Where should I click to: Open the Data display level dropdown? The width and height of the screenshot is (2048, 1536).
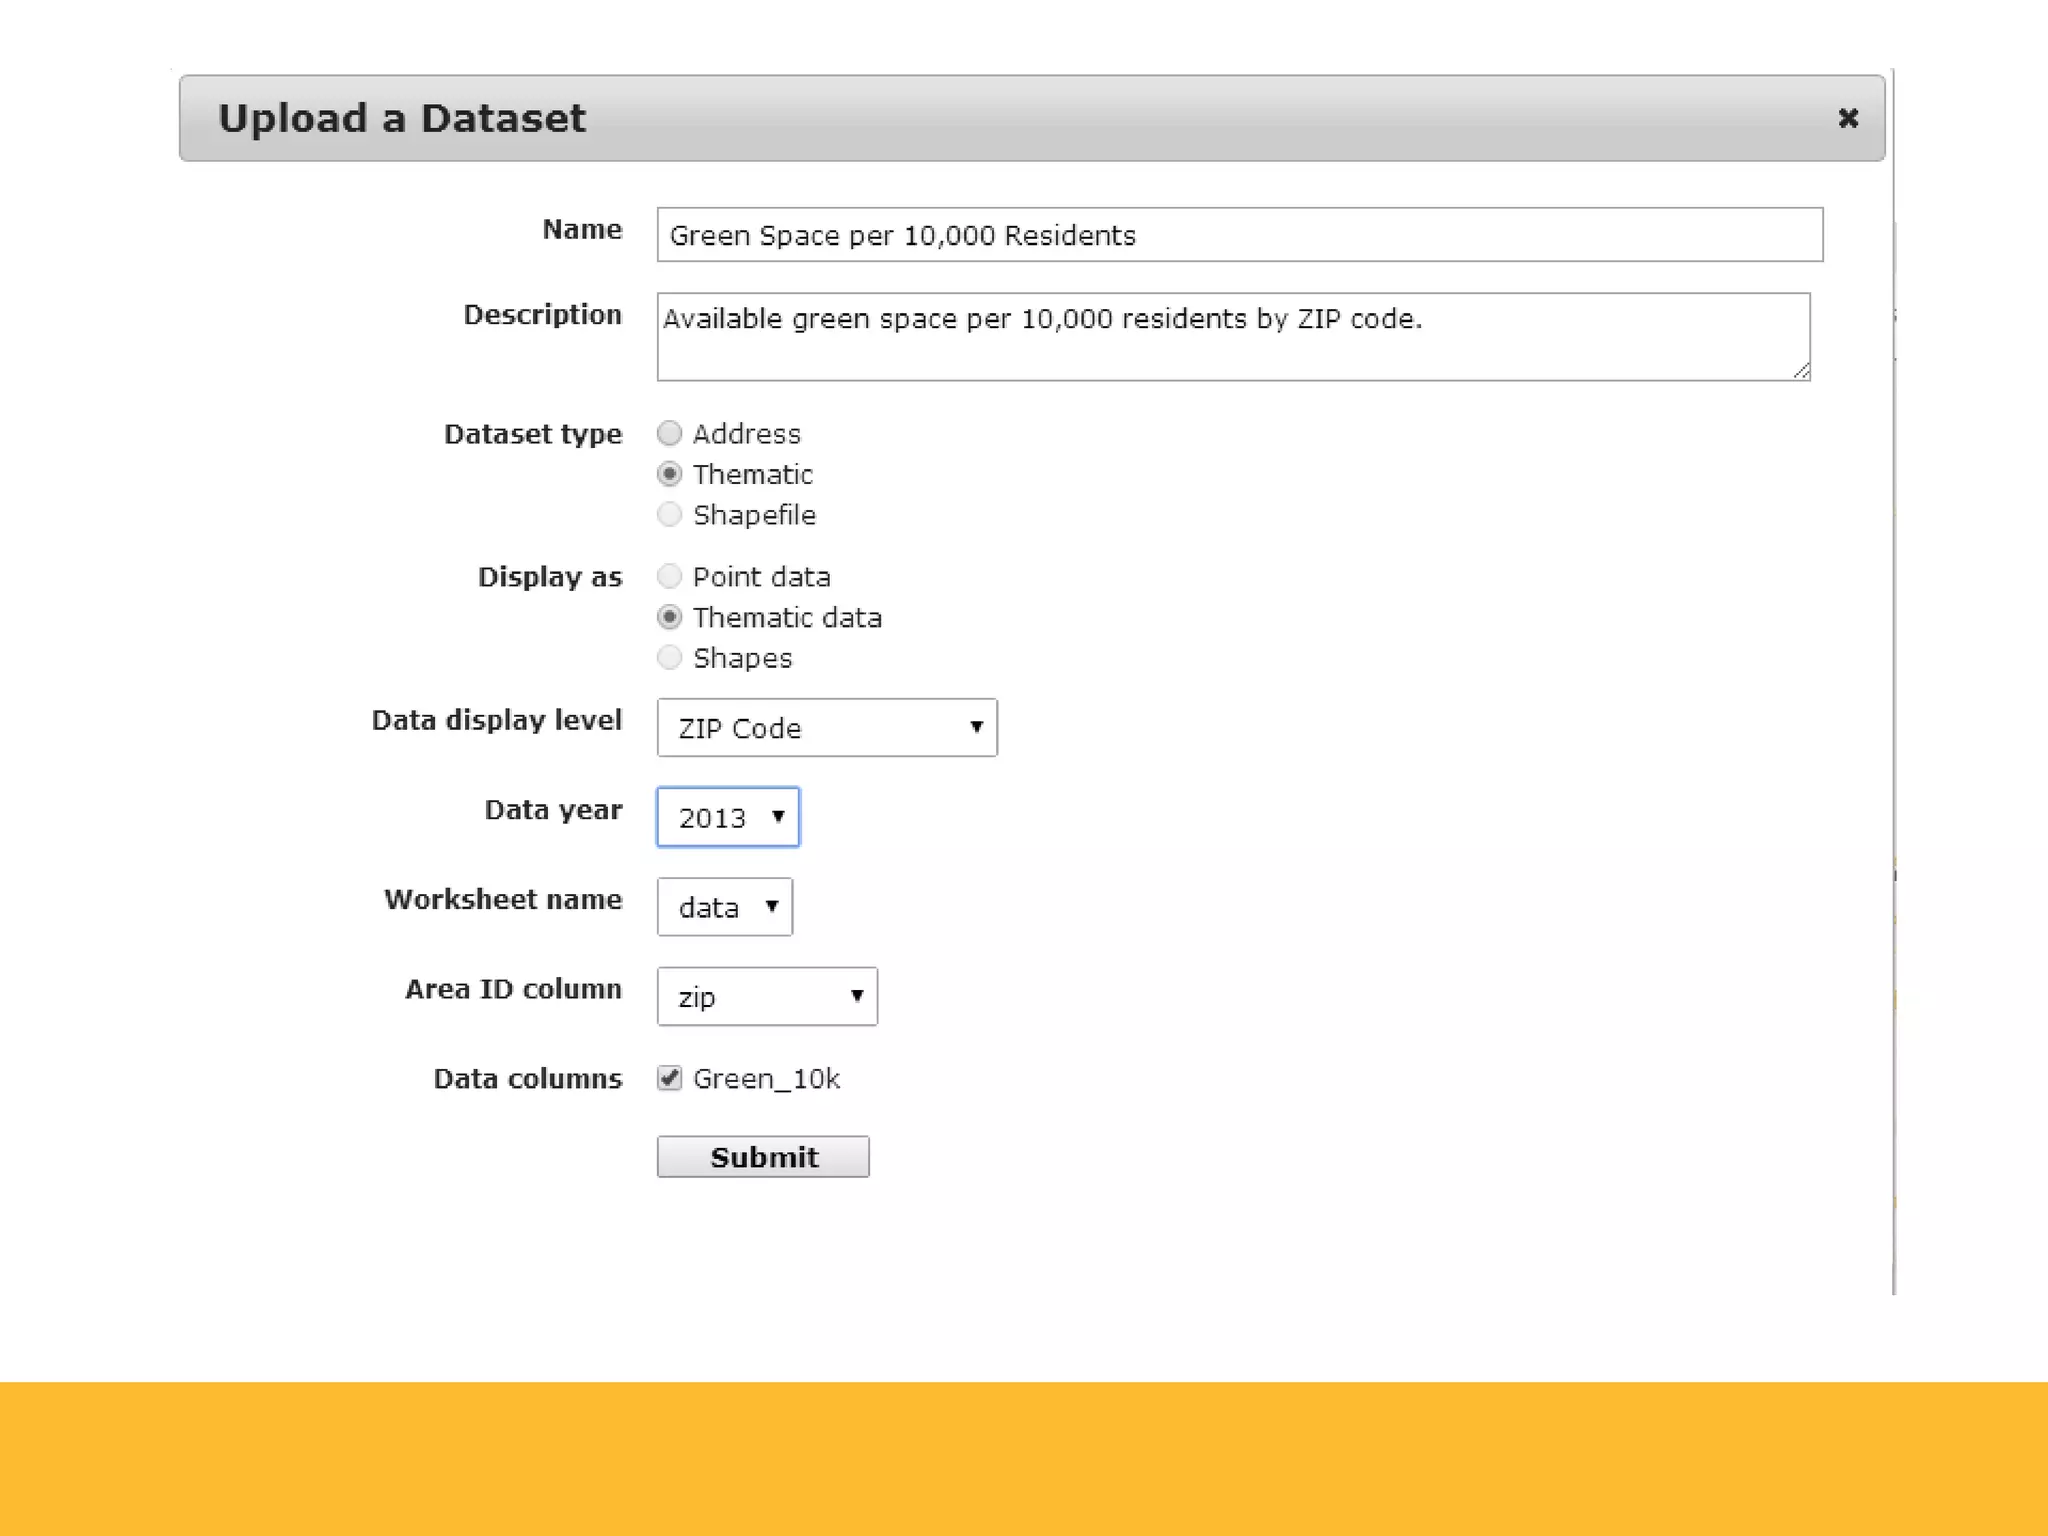[825, 728]
